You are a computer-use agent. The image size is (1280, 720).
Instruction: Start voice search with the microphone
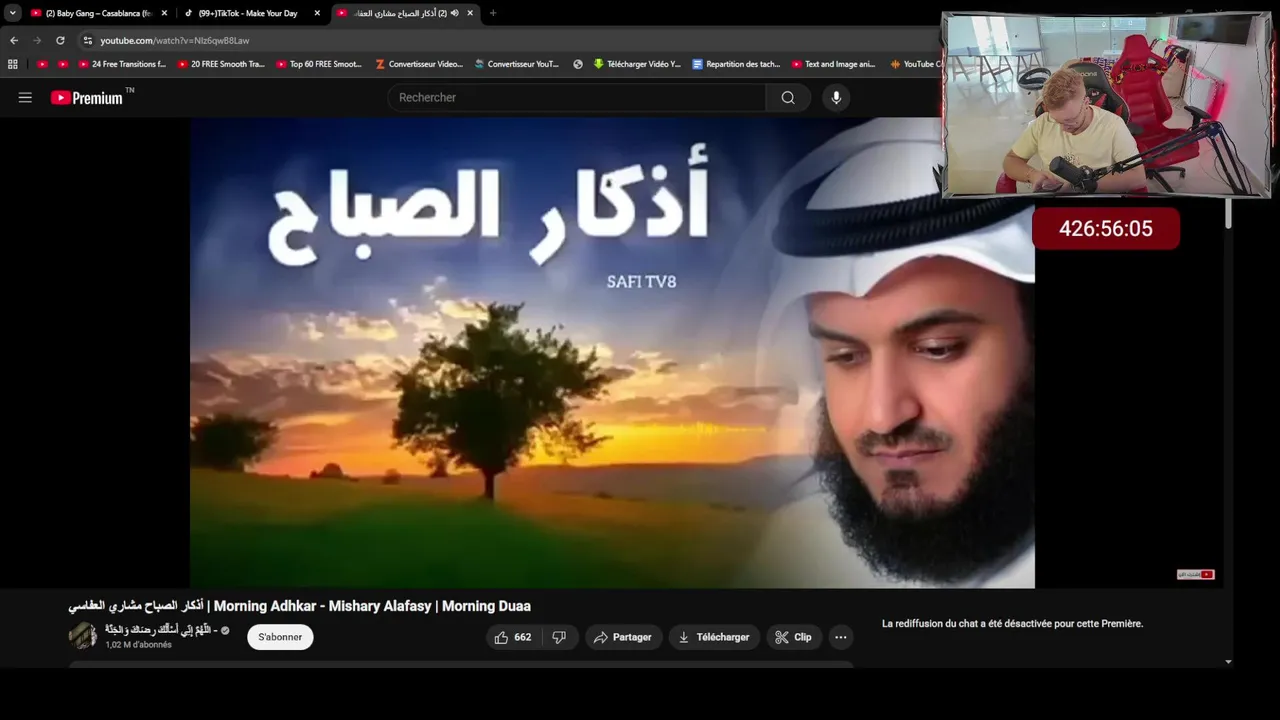coord(836,97)
